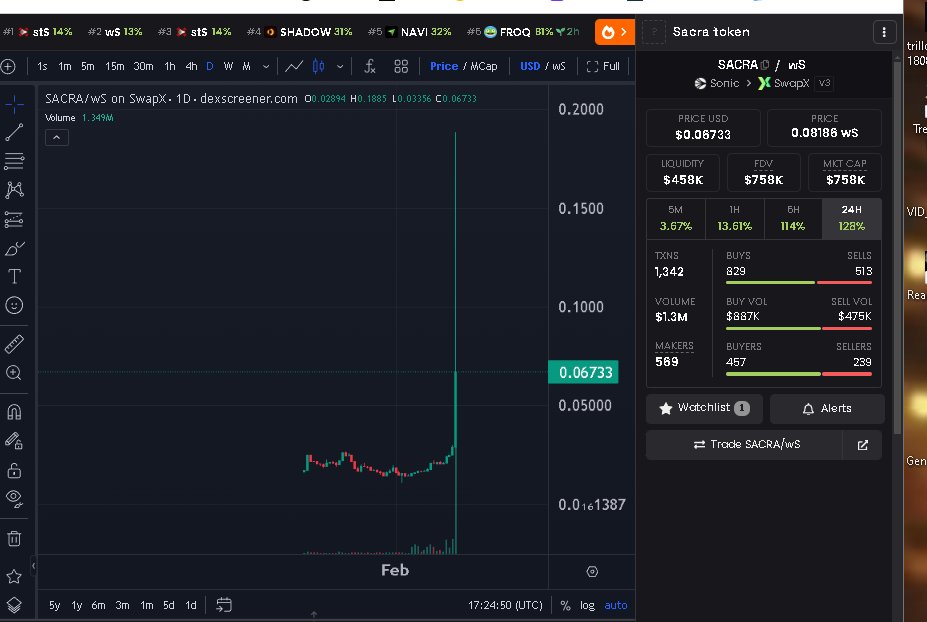Click the add symbol plus icon
The image size is (927, 622).
click(8, 66)
